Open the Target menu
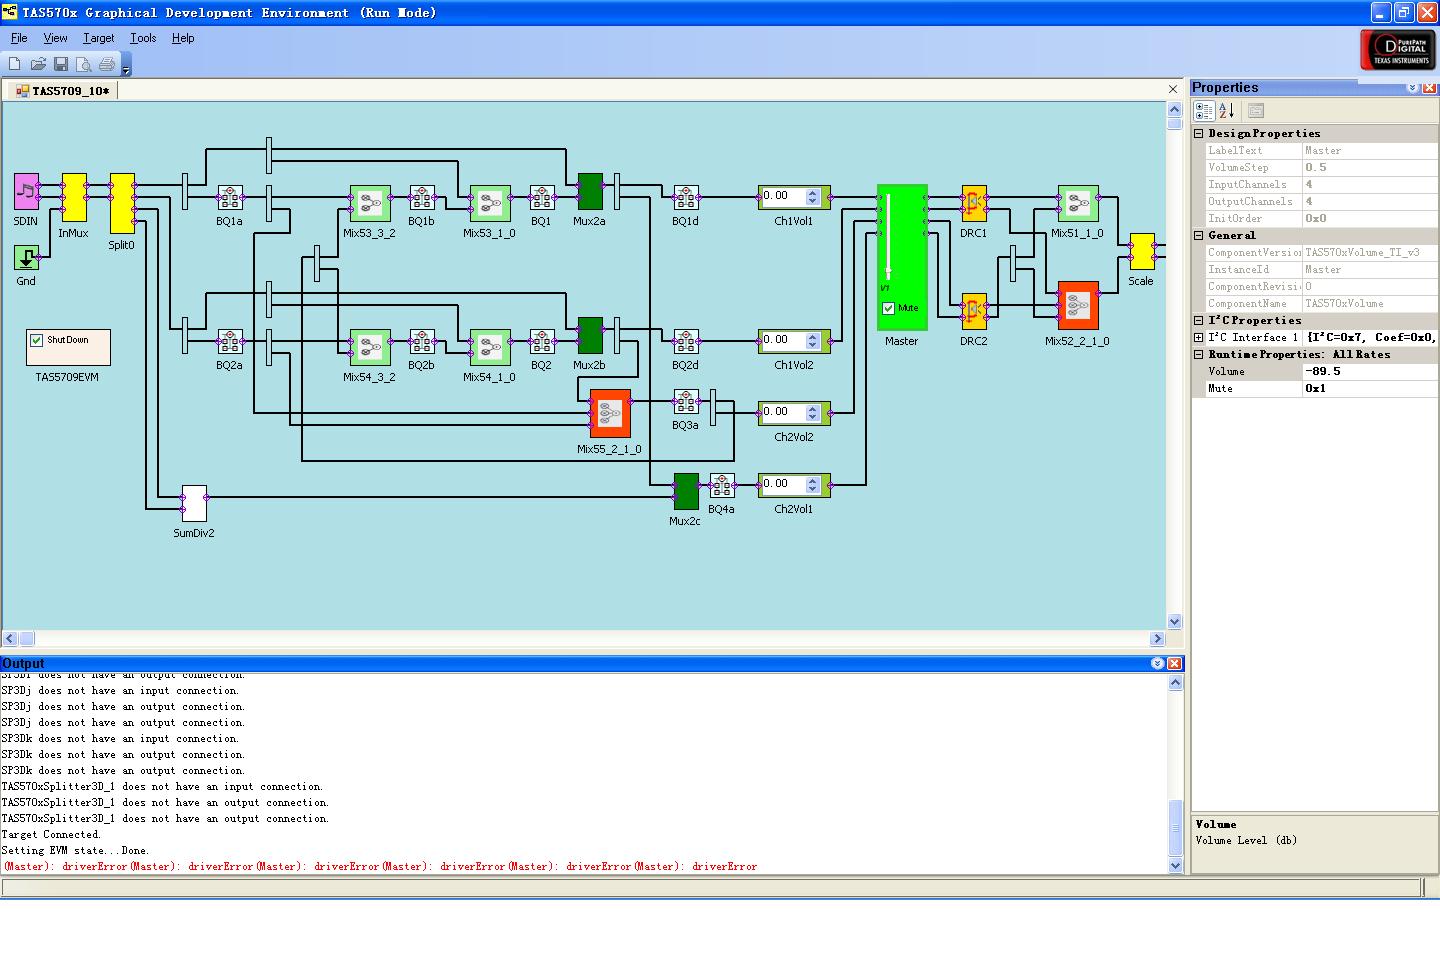Screen dimensions: 1440x960 [98, 38]
